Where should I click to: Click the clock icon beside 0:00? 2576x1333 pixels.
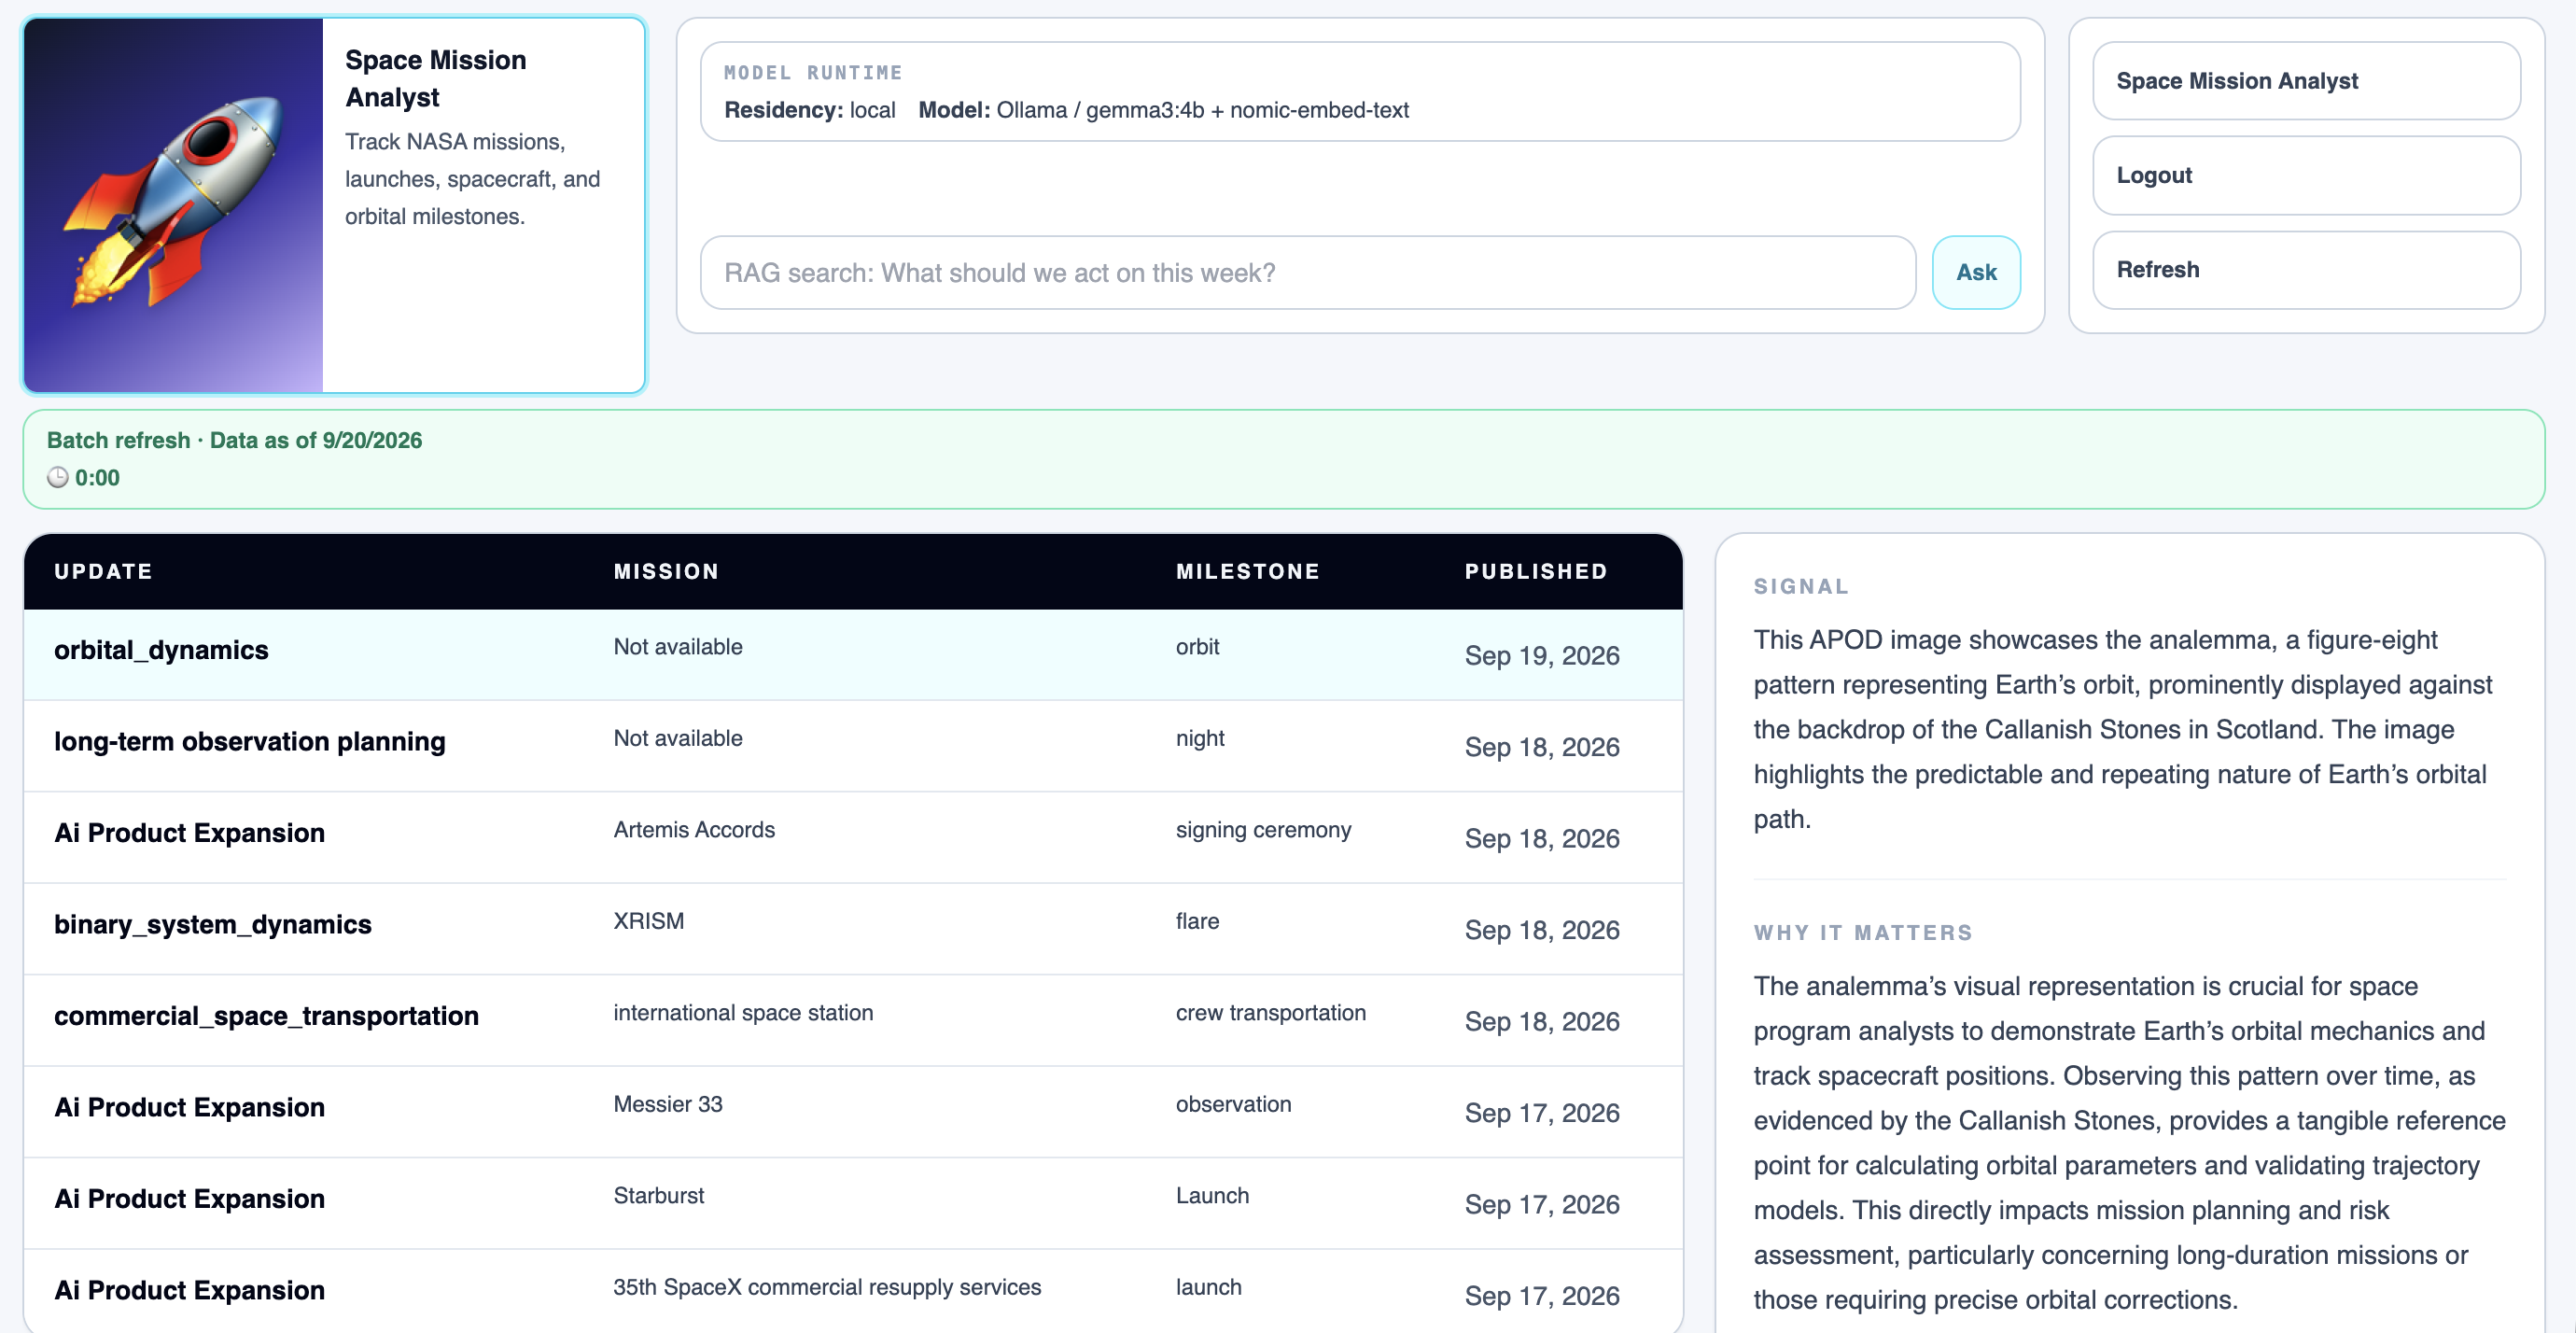click(x=58, y=478)
